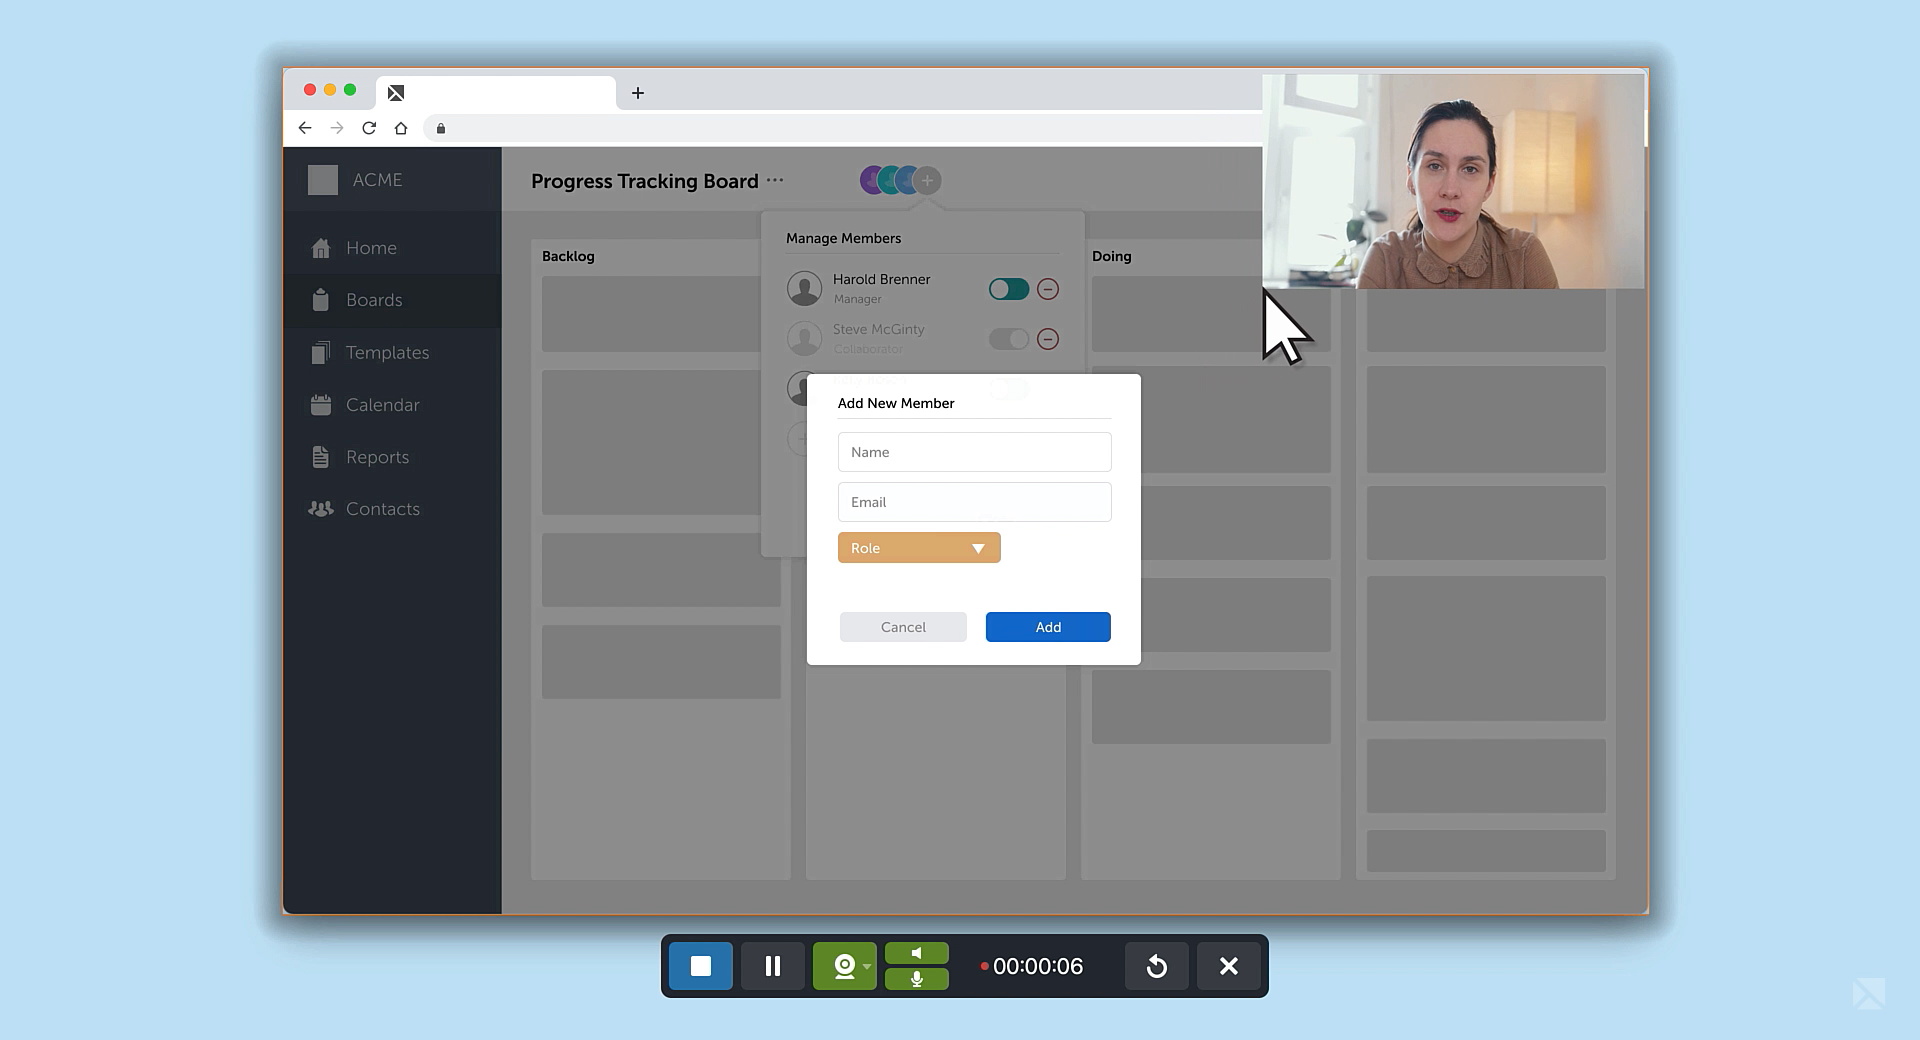This screenshot has width=1920, height=1040.
Task: Go to Reports in sidebar
Action: 377,457
